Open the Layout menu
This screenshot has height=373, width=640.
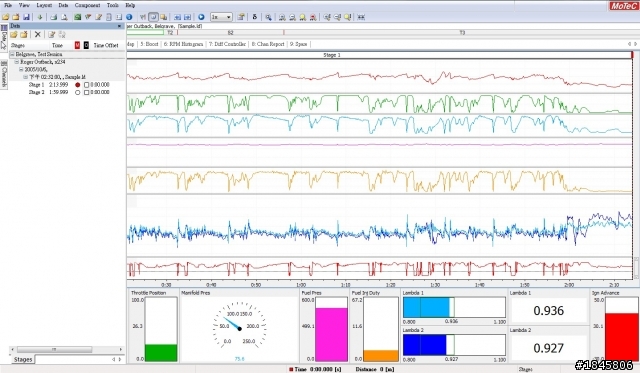pos(44,5)
